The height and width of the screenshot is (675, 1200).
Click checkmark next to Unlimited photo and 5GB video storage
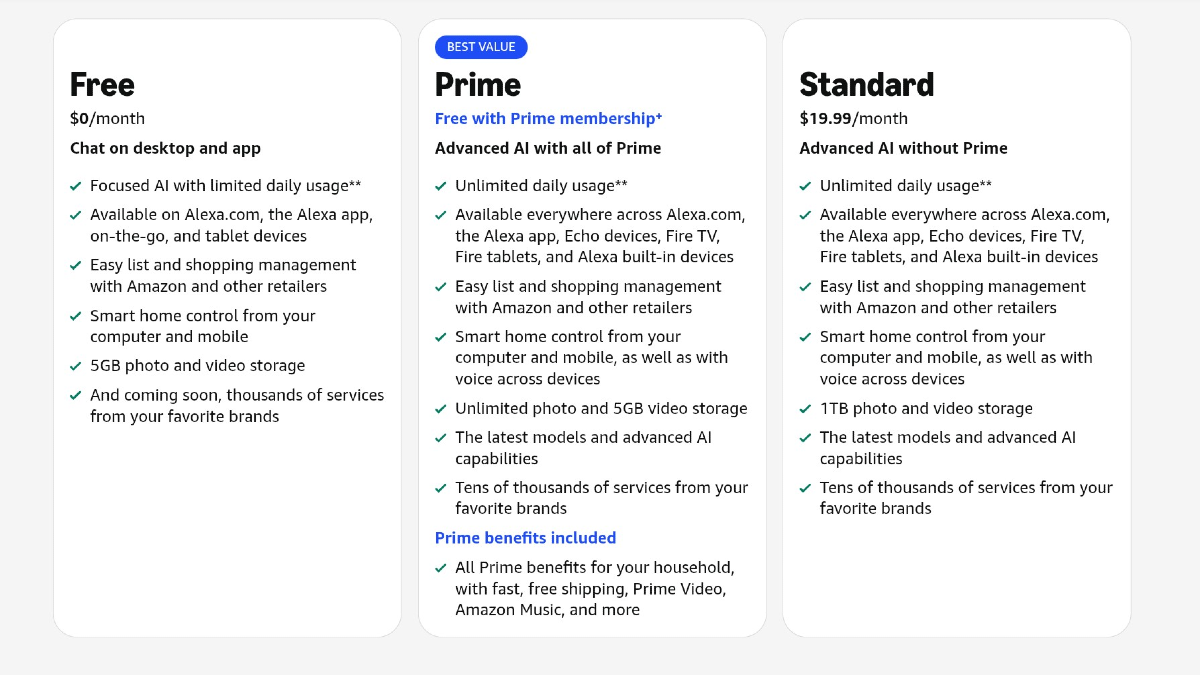tap(441, 409)
